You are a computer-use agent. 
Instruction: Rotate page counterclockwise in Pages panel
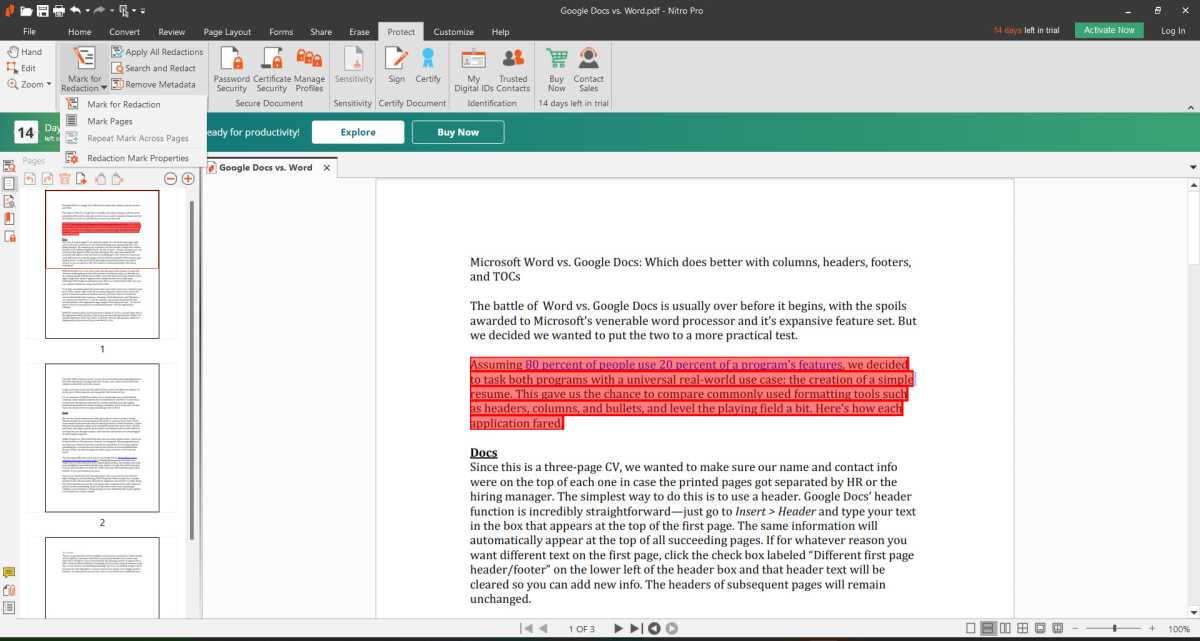pyautogui.click(x=30, y=178)
